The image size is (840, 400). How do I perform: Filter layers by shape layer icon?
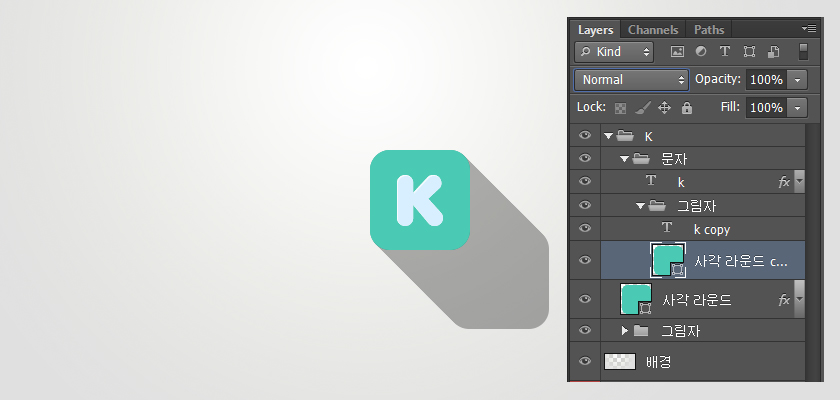pyautogui.click(x=749, y=51)
